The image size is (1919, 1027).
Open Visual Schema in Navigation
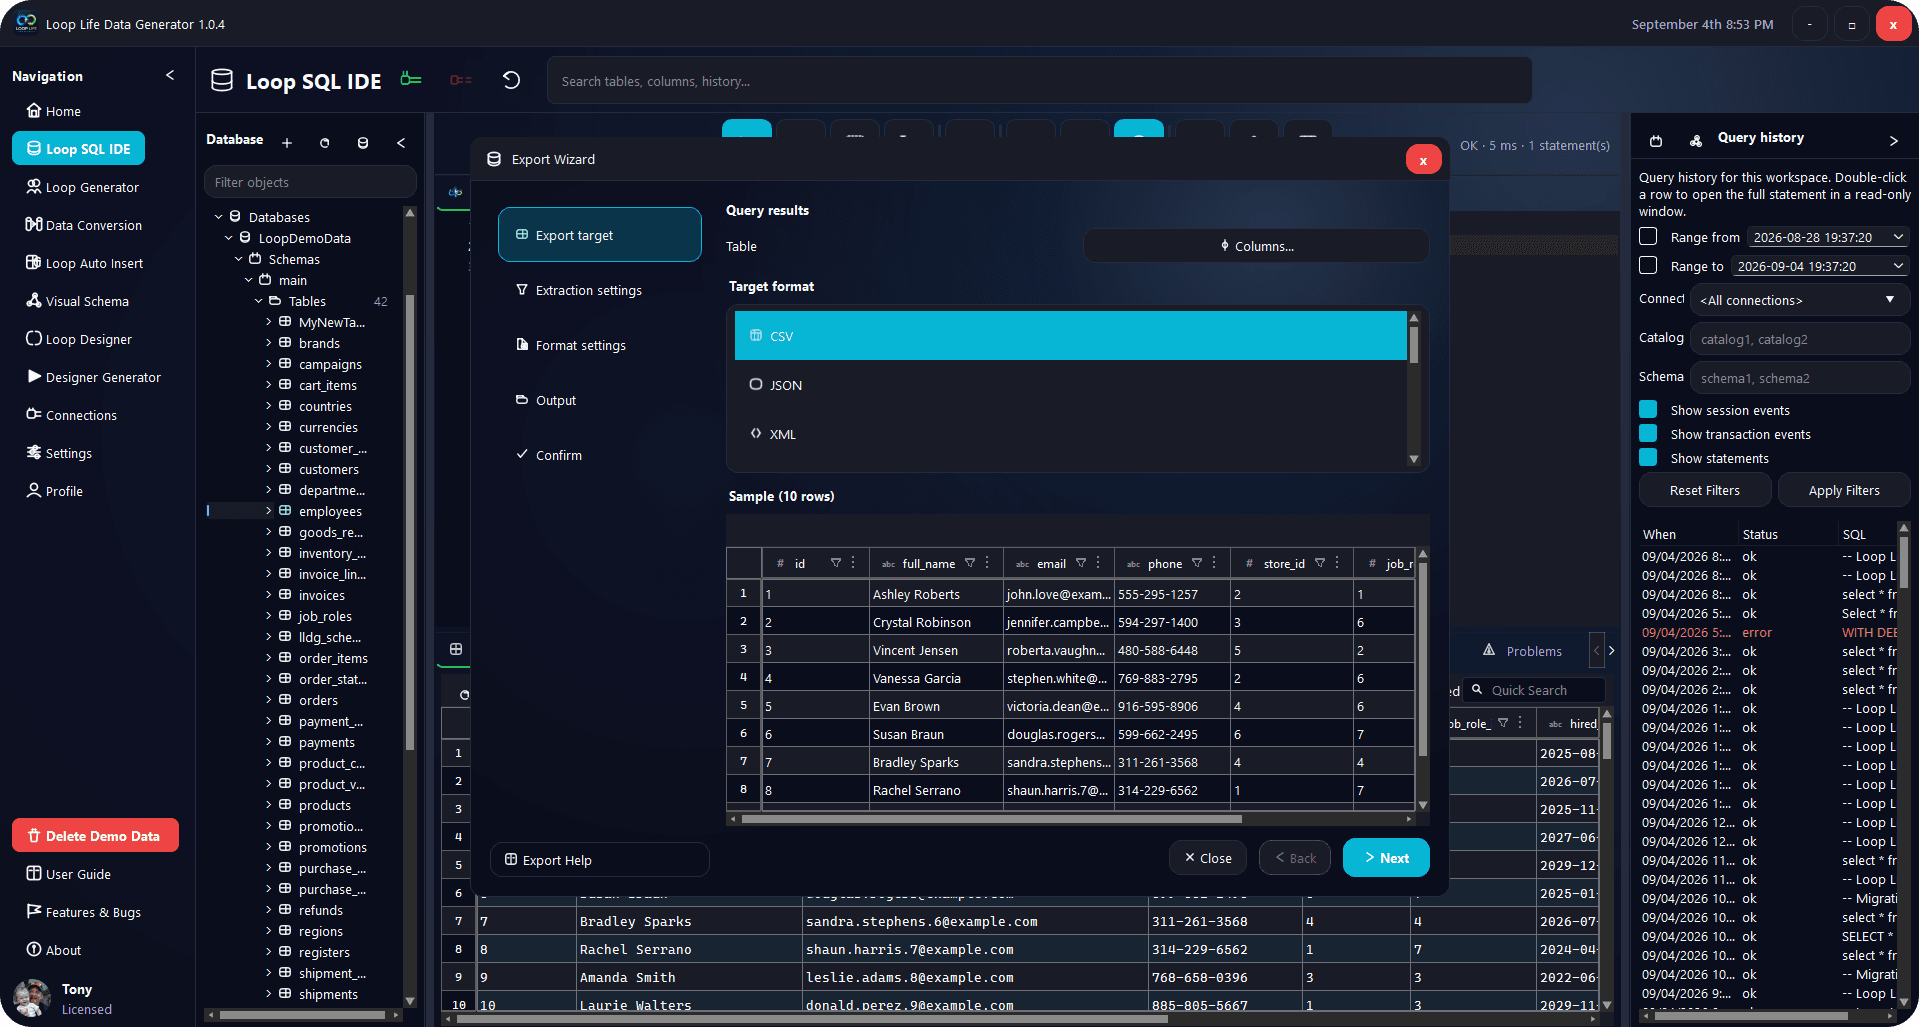(x=77, y=301)
